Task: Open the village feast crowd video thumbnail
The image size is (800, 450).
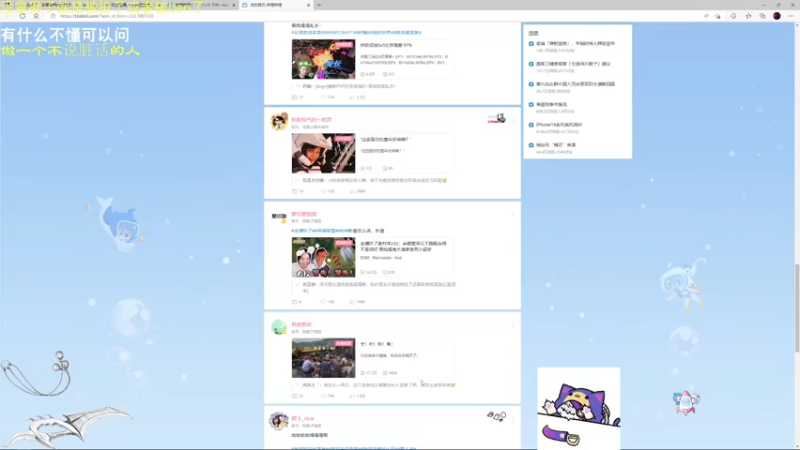Action: (x=323, y=358)
